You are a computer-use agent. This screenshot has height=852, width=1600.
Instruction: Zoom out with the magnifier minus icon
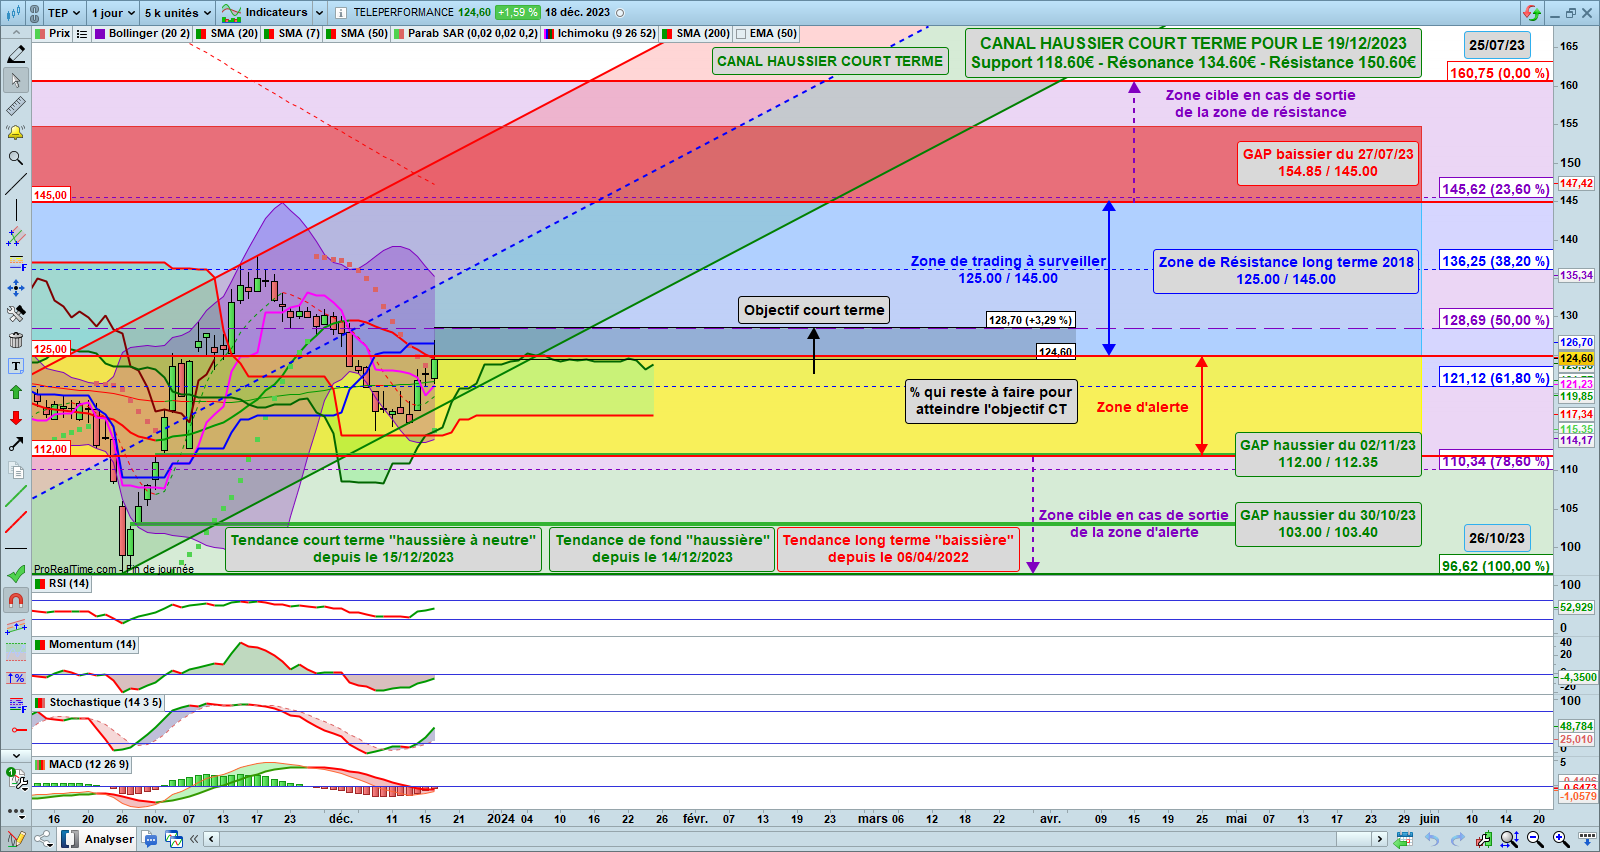point(1535,839)
